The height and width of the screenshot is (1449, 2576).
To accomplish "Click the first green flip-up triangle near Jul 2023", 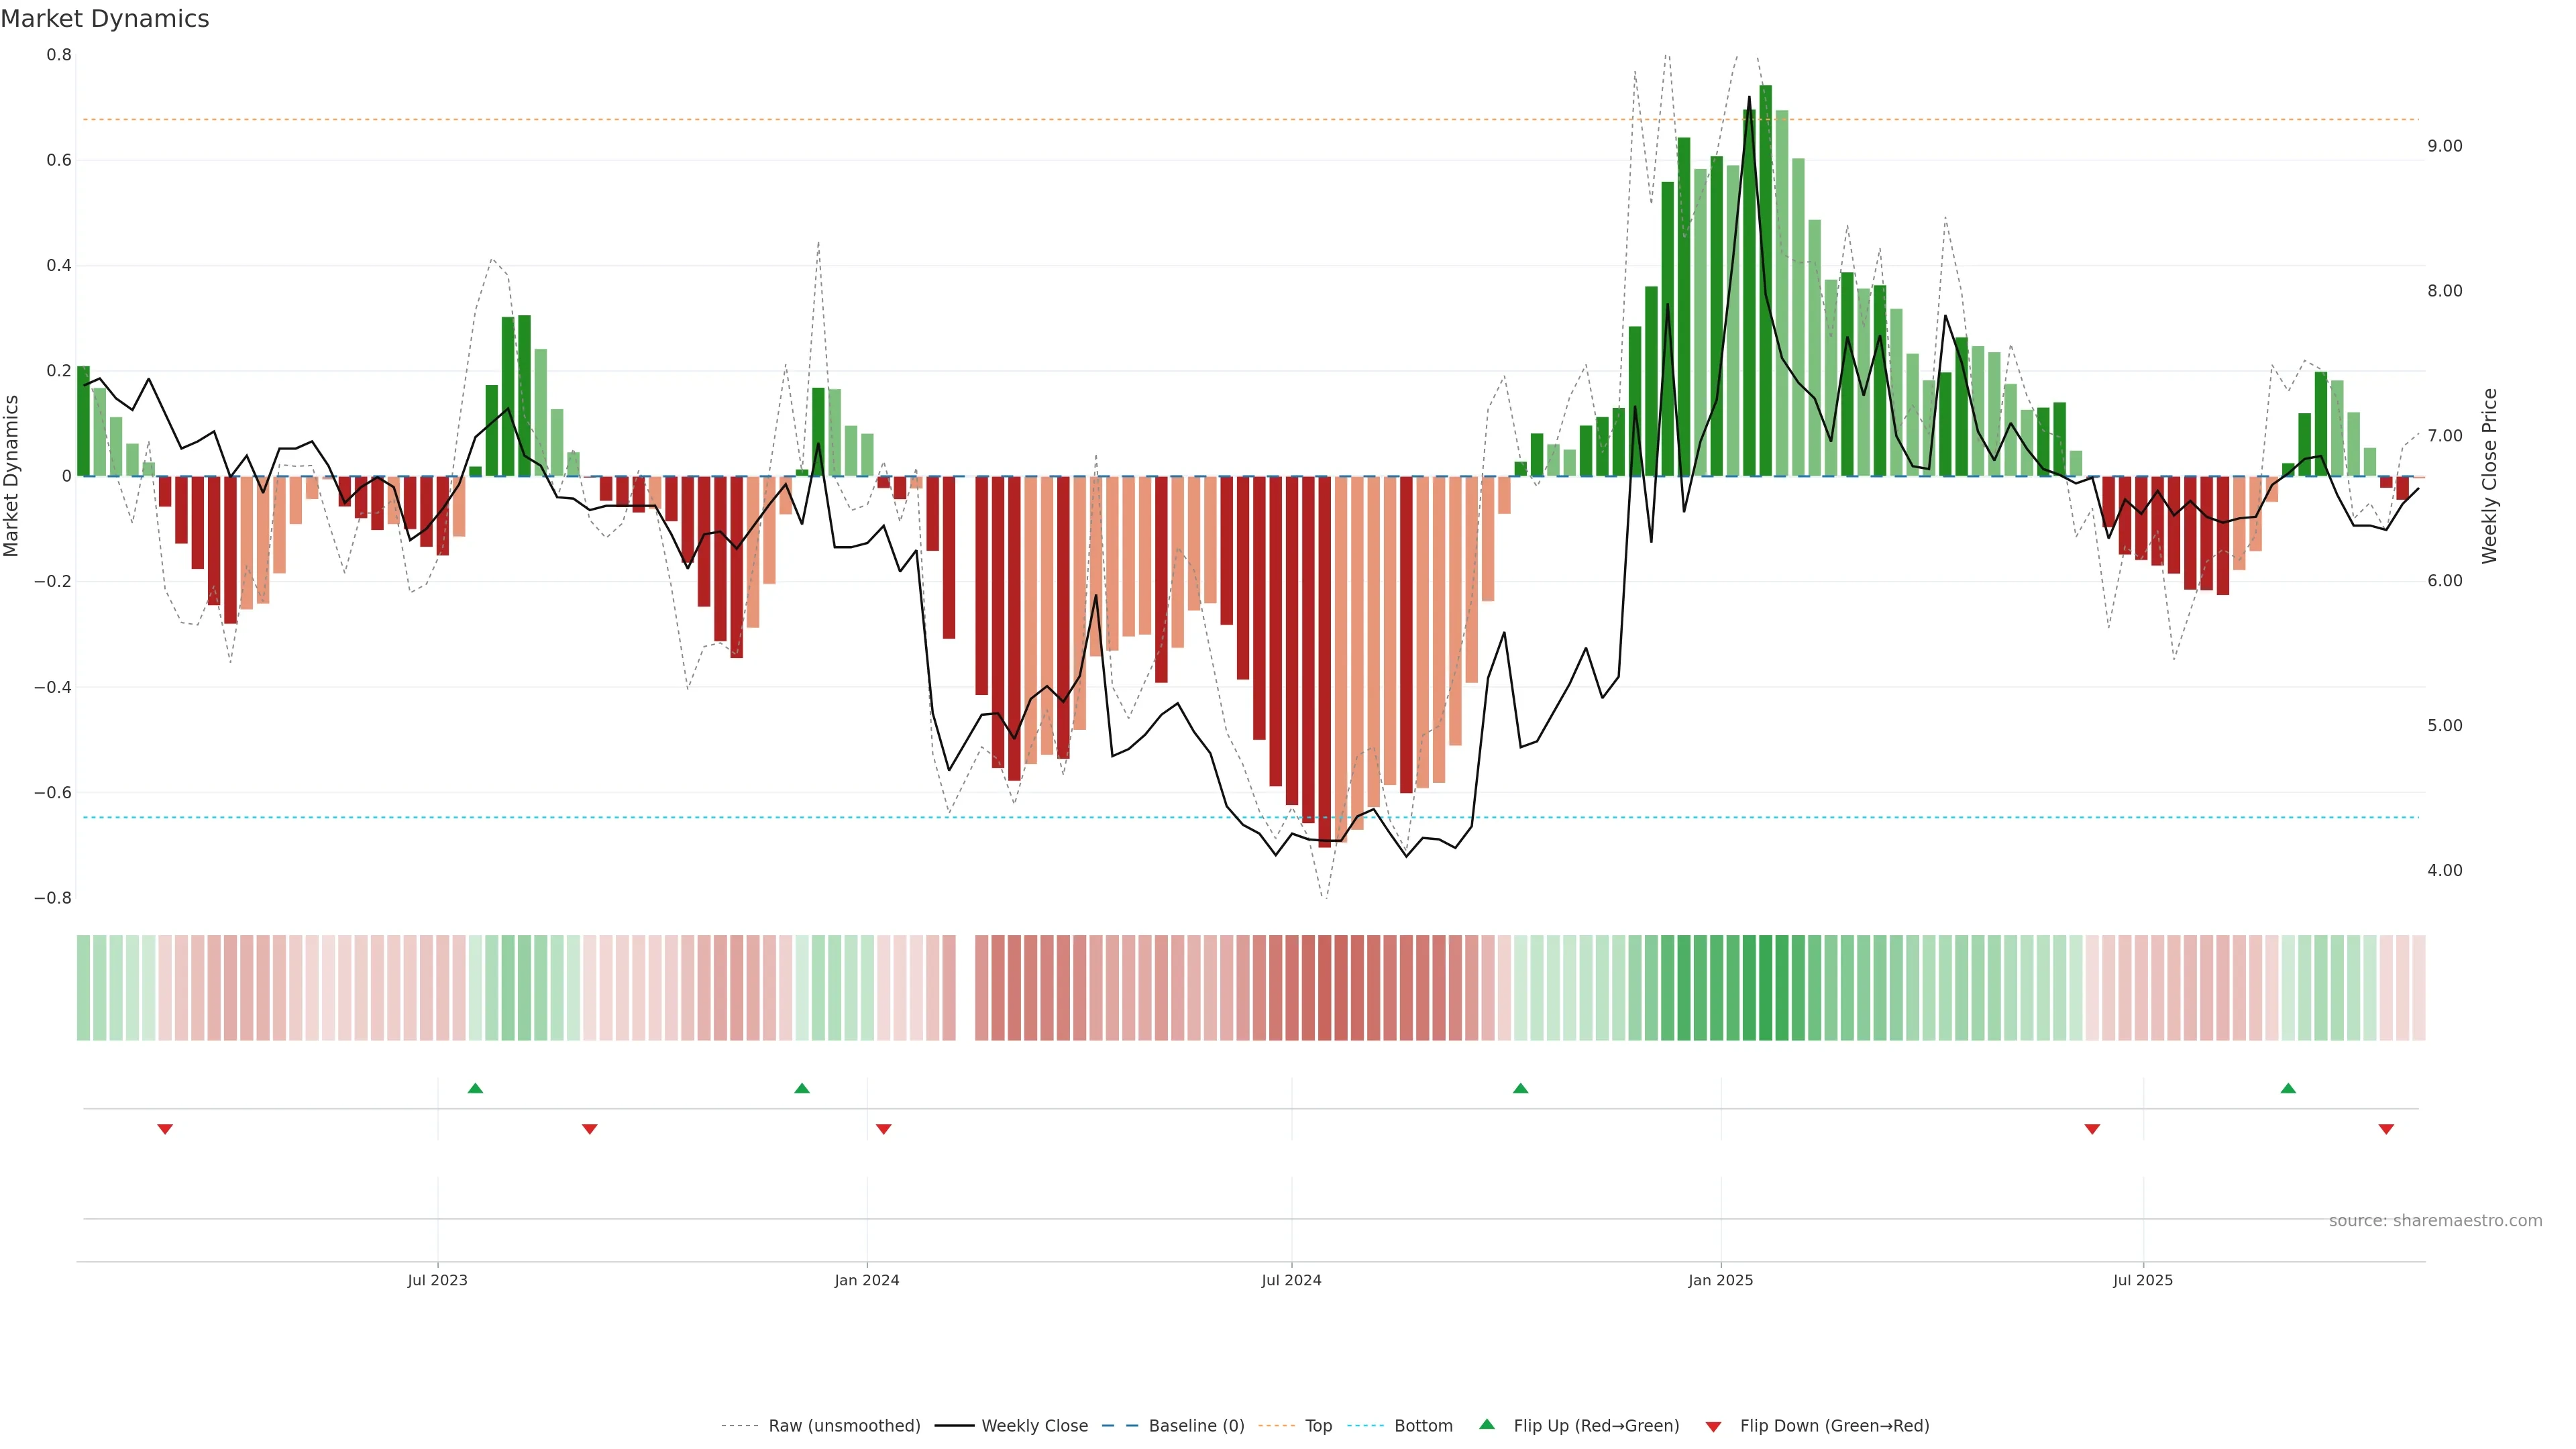I will 475,1088.
